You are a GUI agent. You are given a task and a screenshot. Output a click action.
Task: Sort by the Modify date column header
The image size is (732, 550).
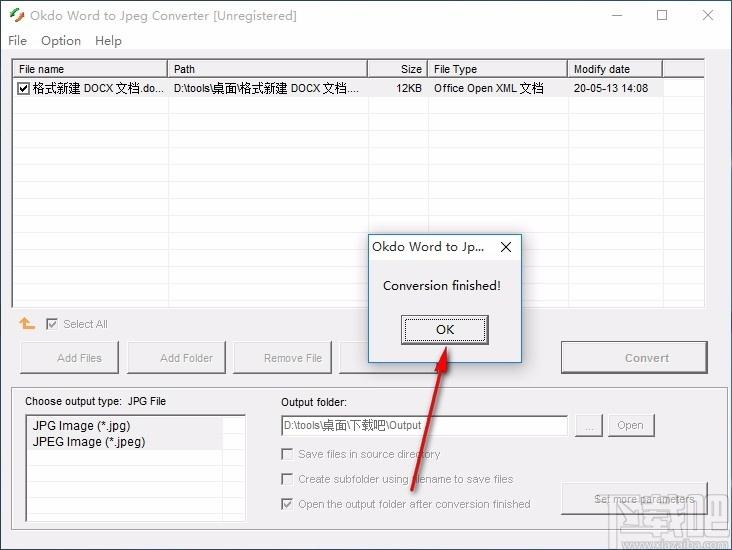click(x=615, y=69)
